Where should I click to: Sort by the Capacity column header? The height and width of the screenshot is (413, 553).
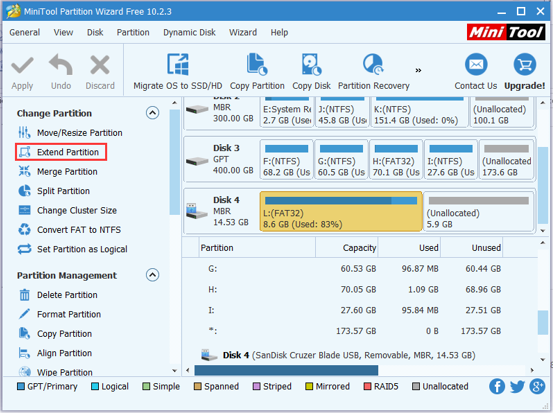[x=347, y=248]
